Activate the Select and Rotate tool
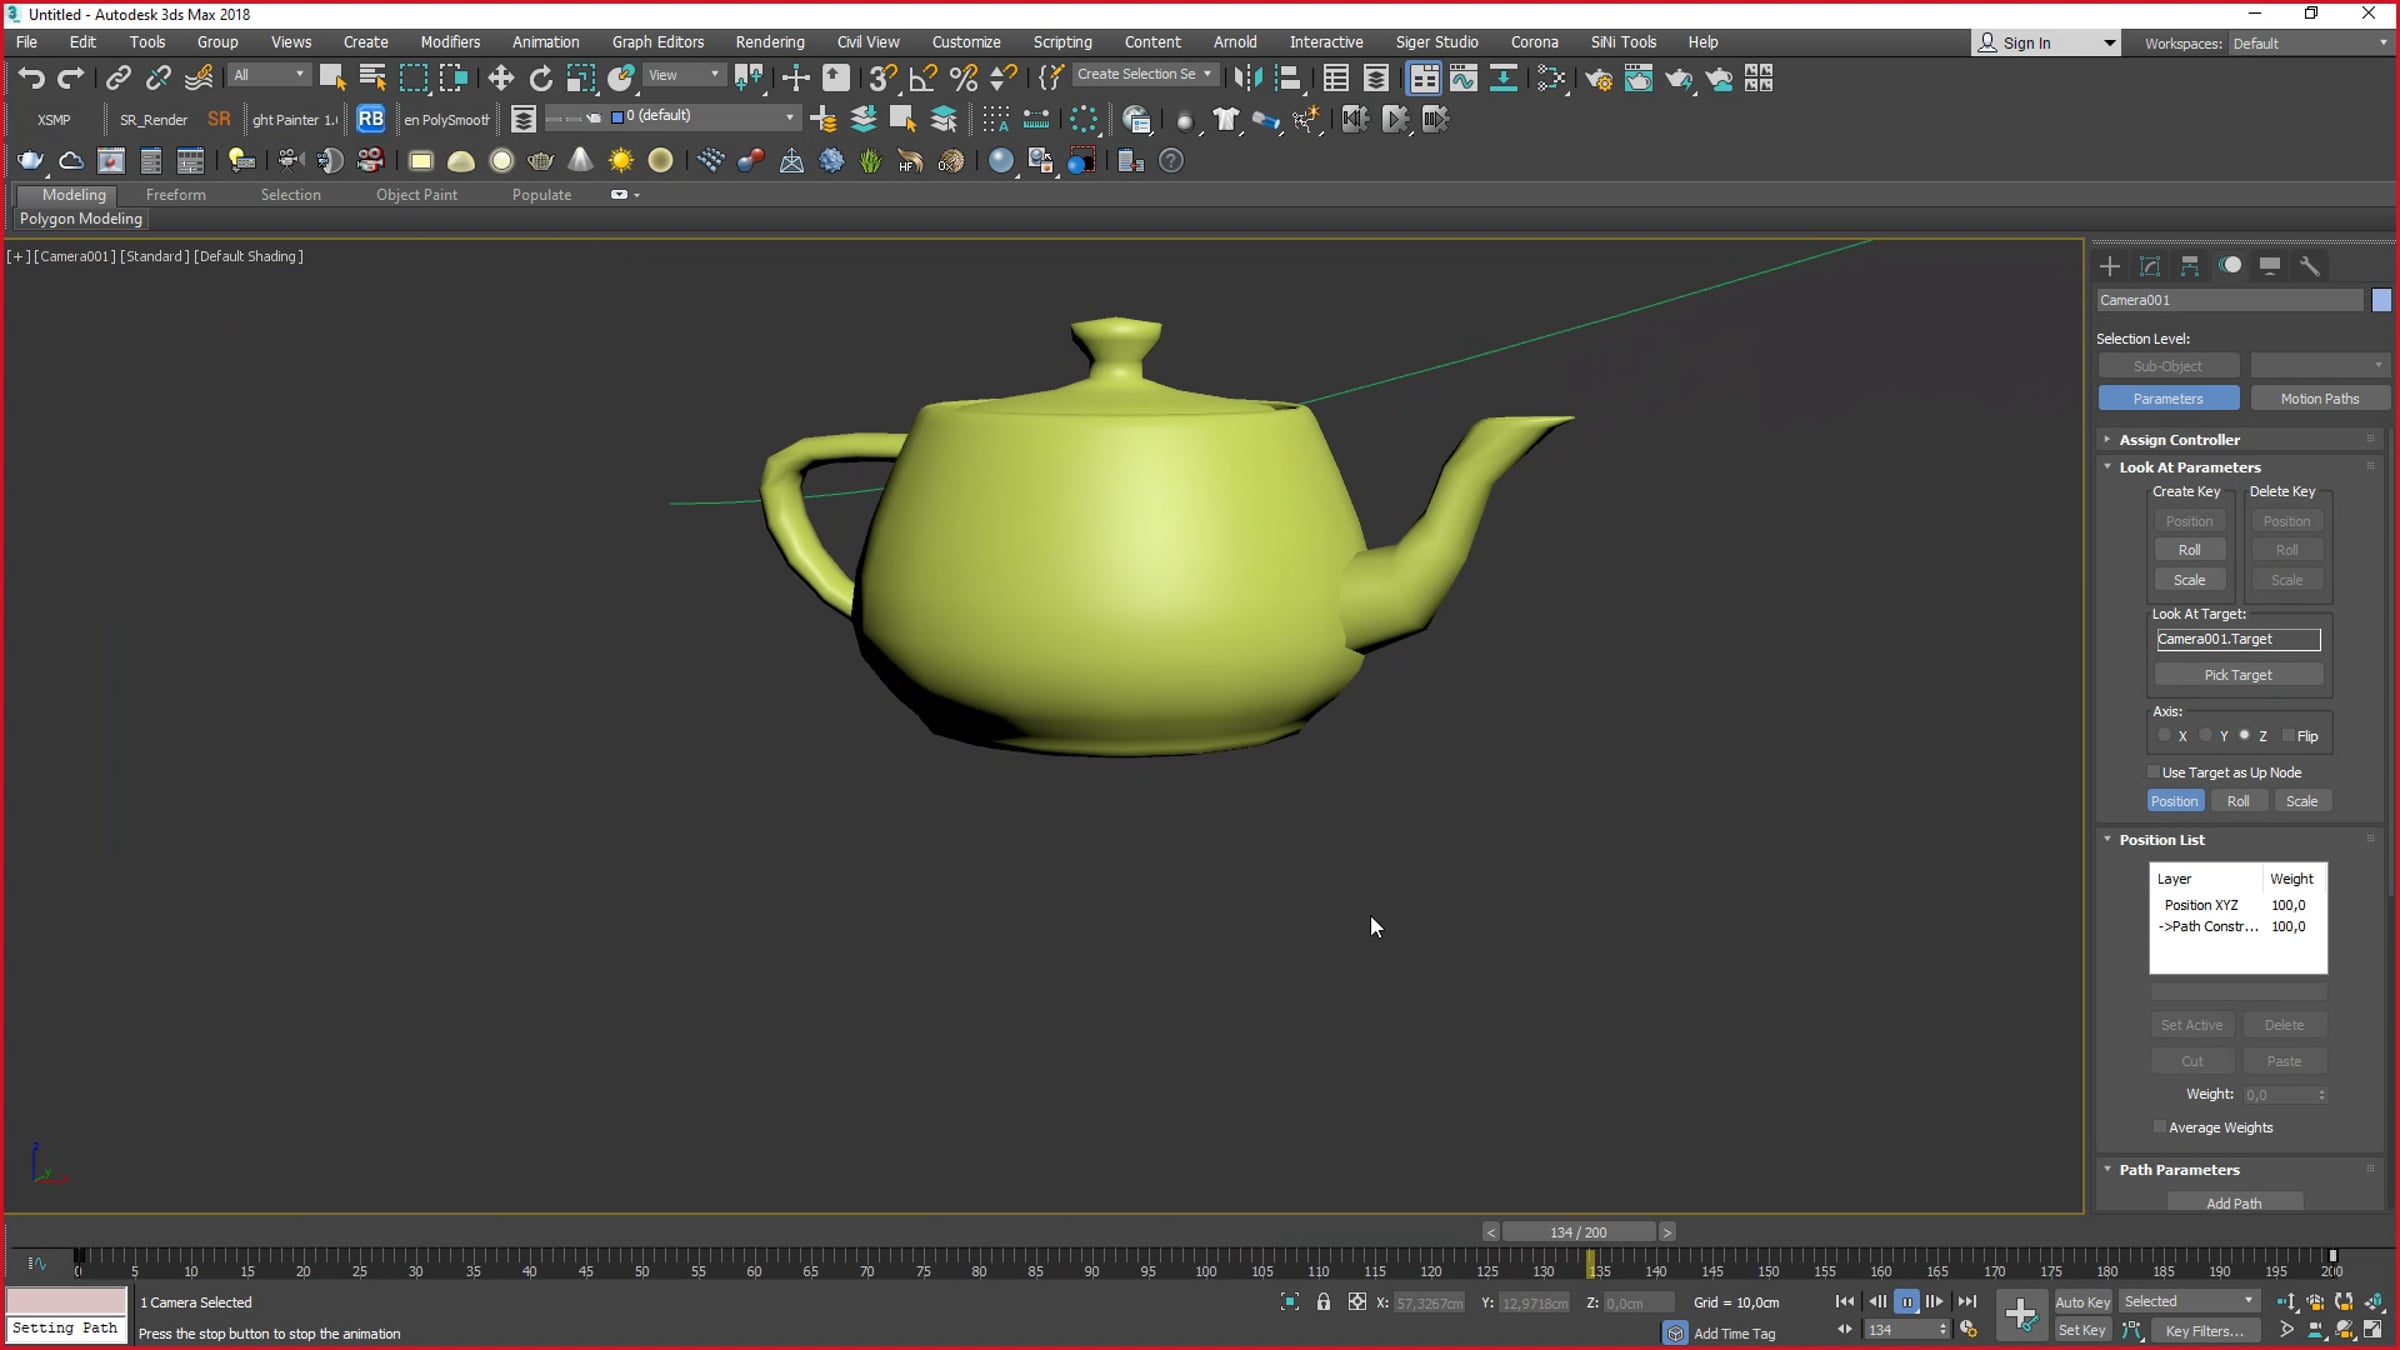This screenshot has height=1350, width=2400. (x=540, y=78)
